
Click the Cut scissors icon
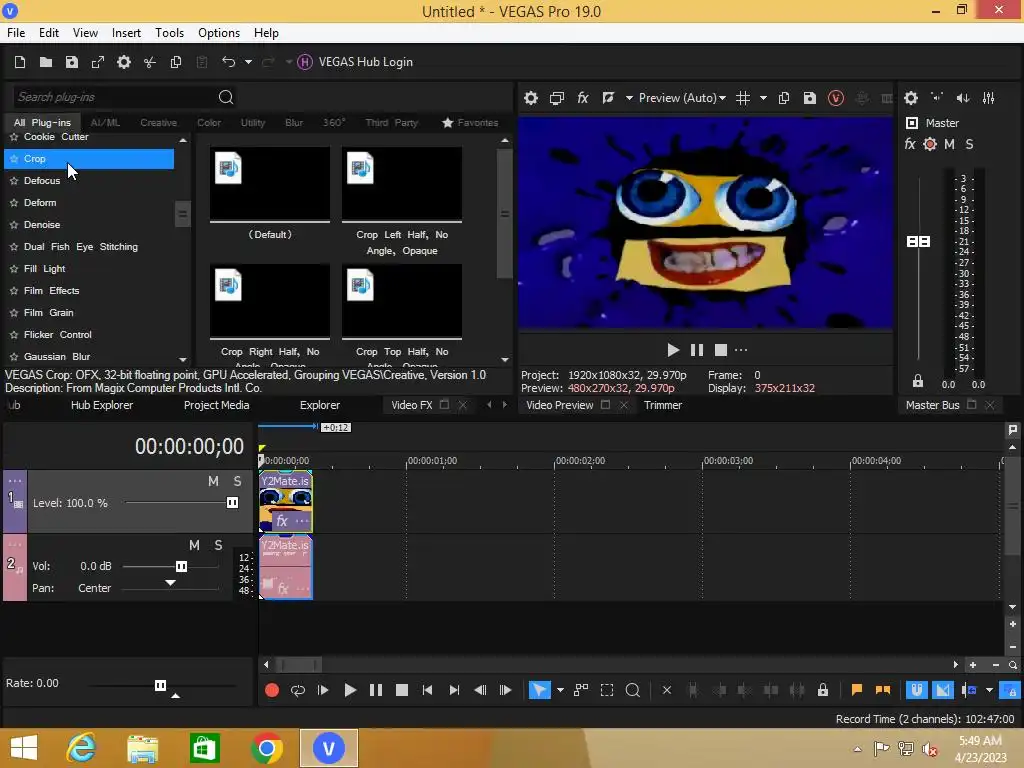point(150,62)
